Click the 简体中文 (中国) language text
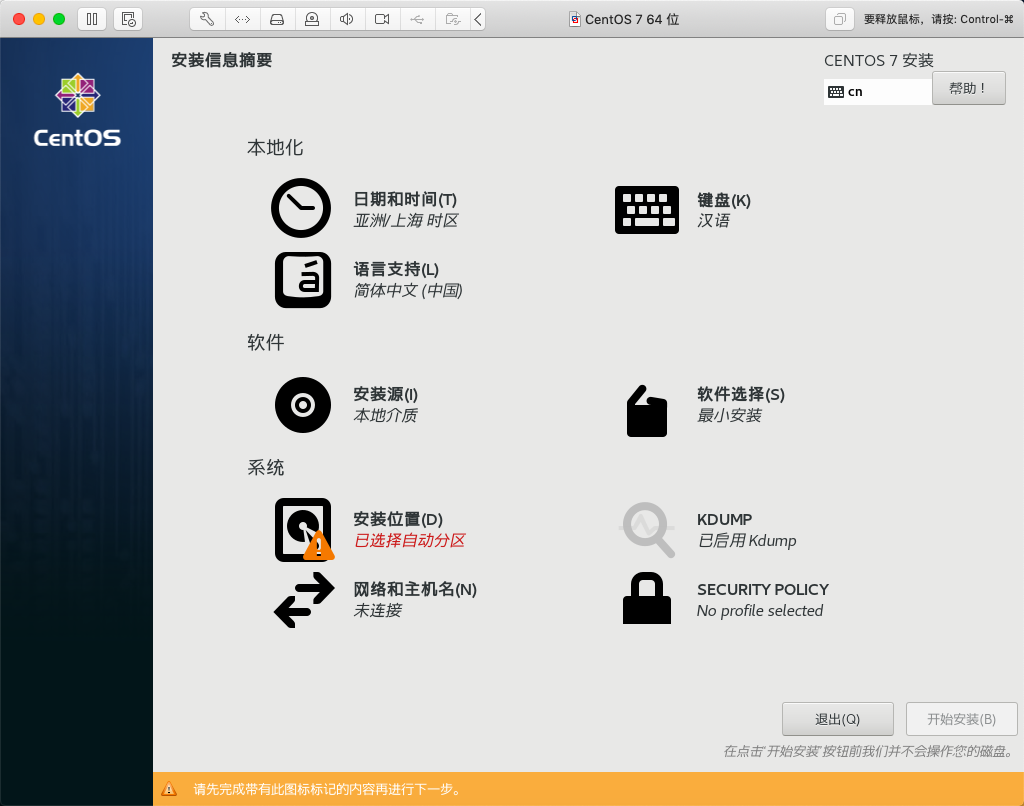The width and height of the screenshot is (1024, 806). click(408, 290)
